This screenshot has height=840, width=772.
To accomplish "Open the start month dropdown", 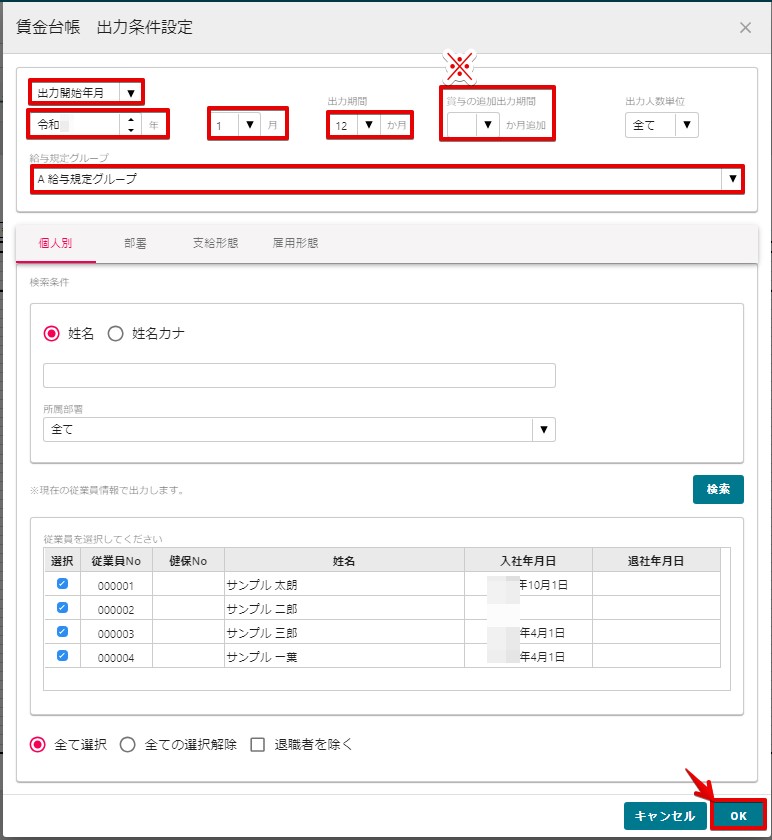I will [250, 125].
